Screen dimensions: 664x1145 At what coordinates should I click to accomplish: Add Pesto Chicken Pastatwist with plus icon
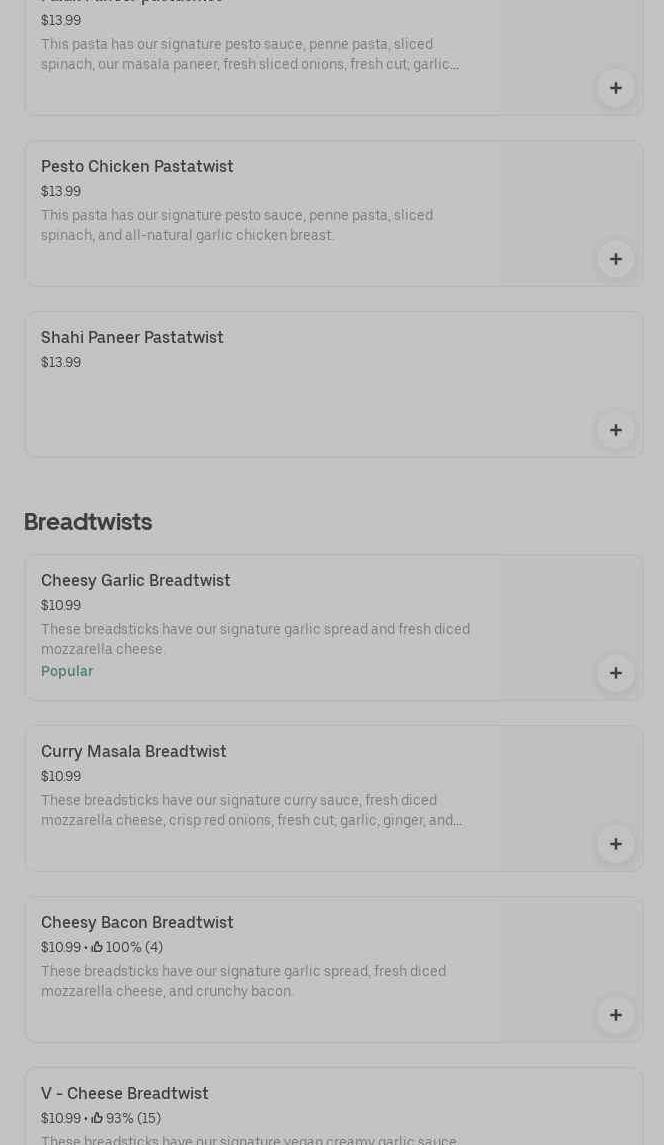click(616, 259)
